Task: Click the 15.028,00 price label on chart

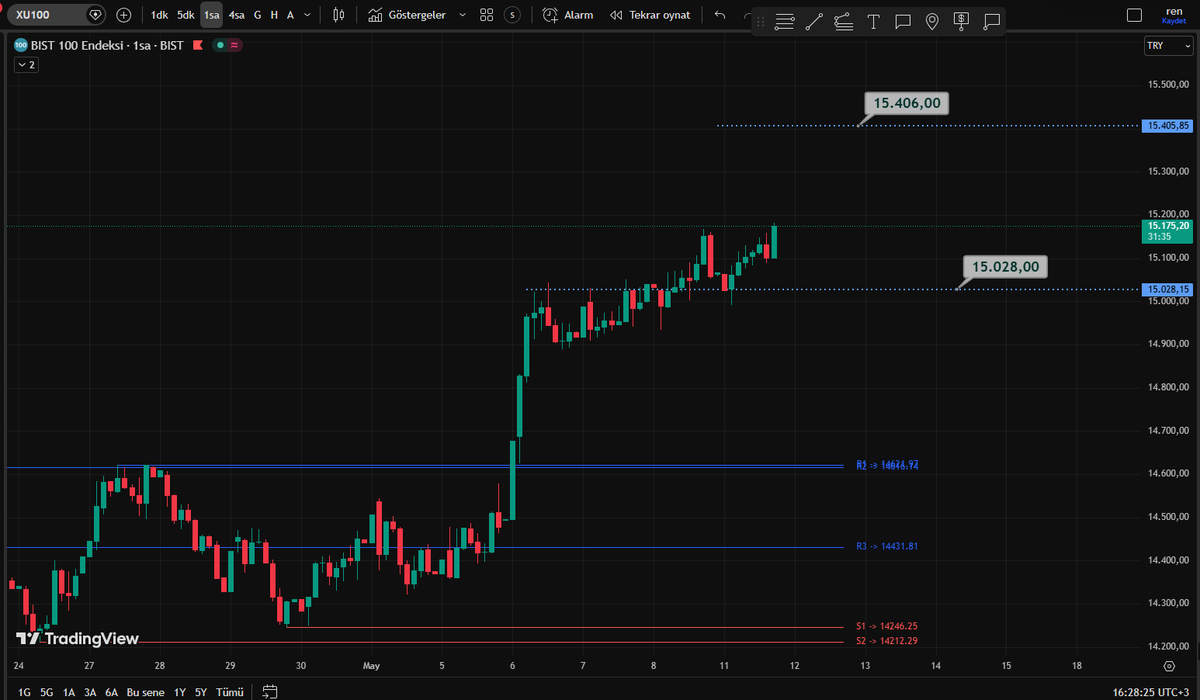Action: tap(1006, 267)
